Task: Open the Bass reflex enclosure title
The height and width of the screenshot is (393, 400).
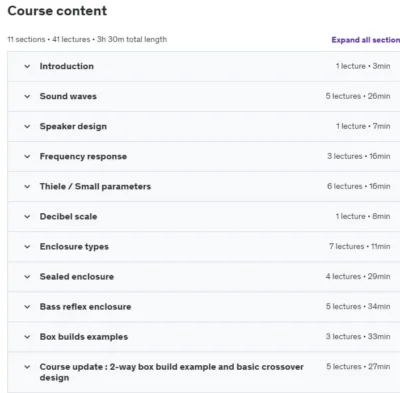Action: point(85,307)
